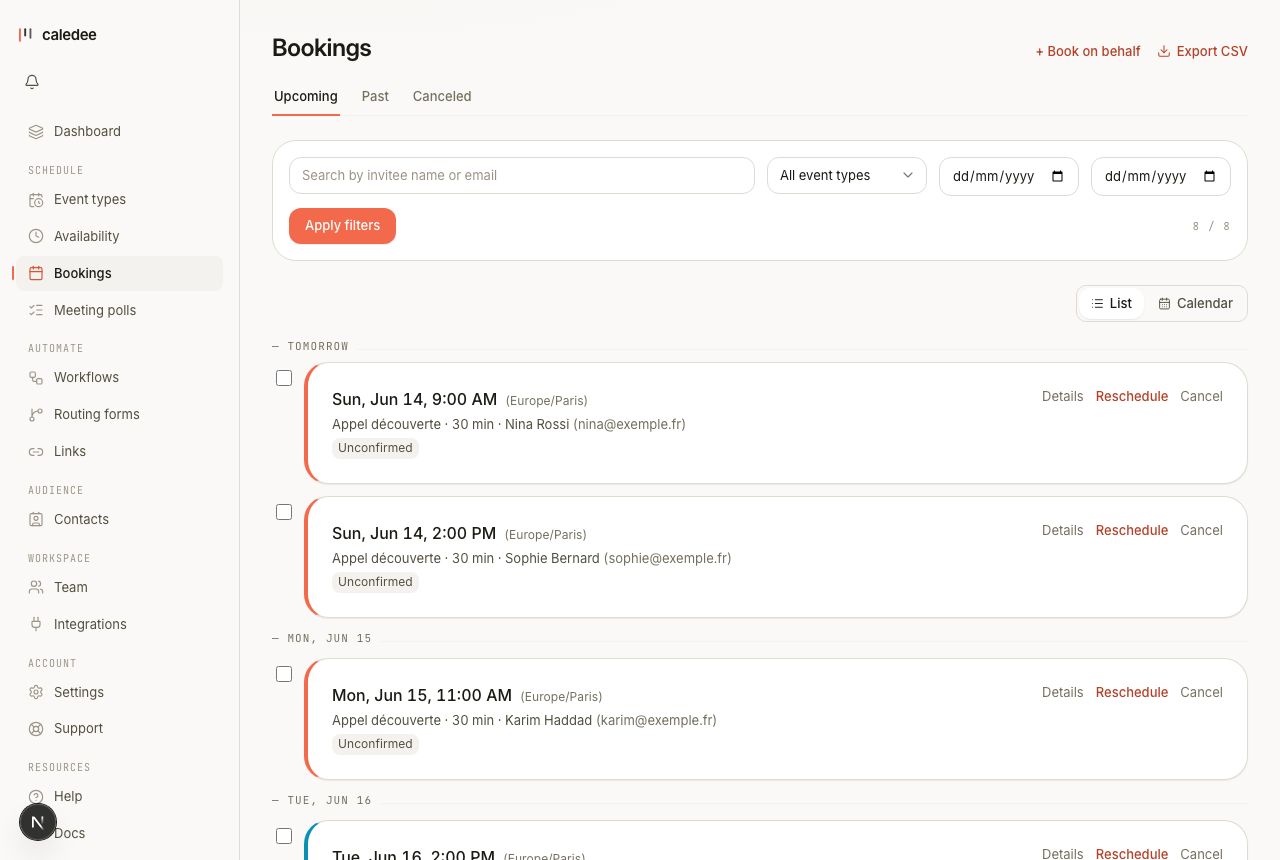Switch to the Past tab
Image resolution: width=1280 pixels, height=860 pixels.
(375, 97)
